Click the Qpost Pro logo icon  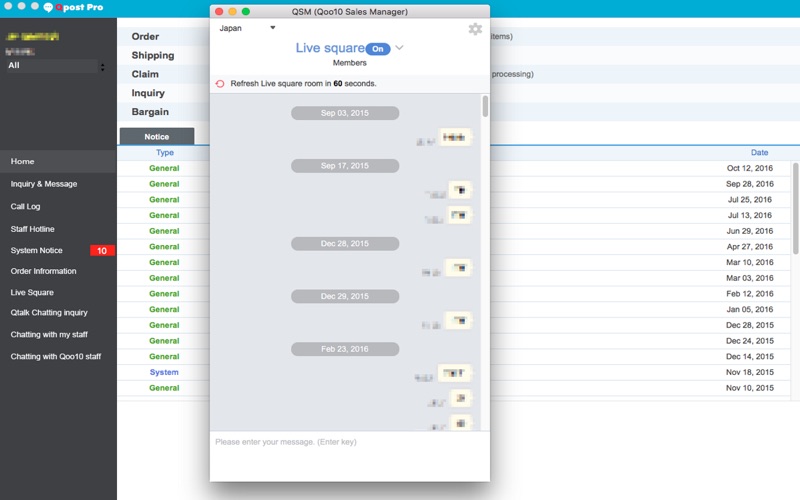pyautogui.click(x=48, y=7)
